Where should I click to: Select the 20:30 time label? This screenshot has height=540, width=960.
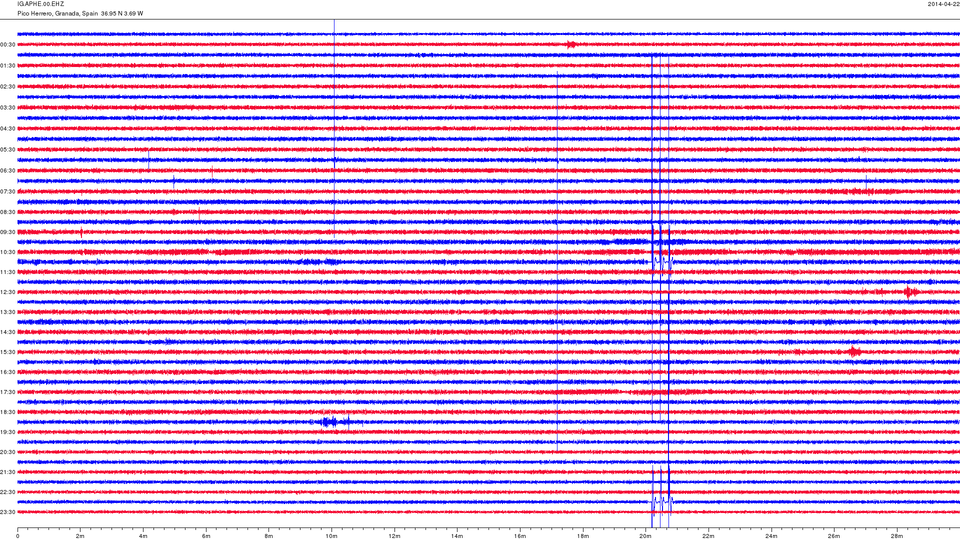pyautogui.click(x=8, y=452)
